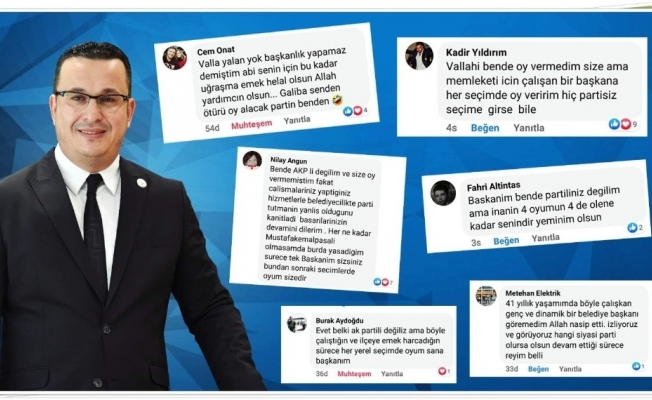Viewport: 652px width, 400px height.
Task: Click Muhteşem under Cem Onat's comment
Action: 252,124
